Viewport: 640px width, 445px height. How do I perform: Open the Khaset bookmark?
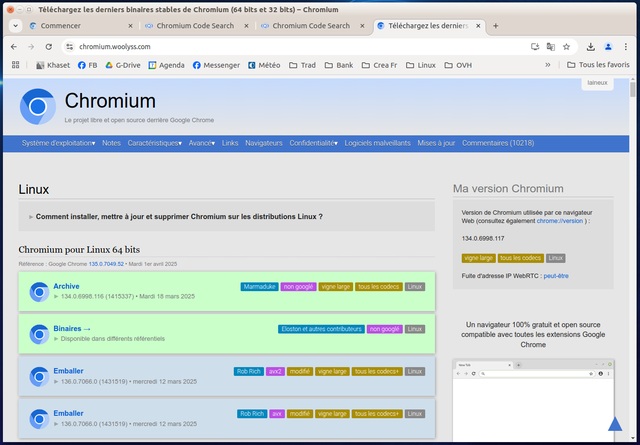53,65
